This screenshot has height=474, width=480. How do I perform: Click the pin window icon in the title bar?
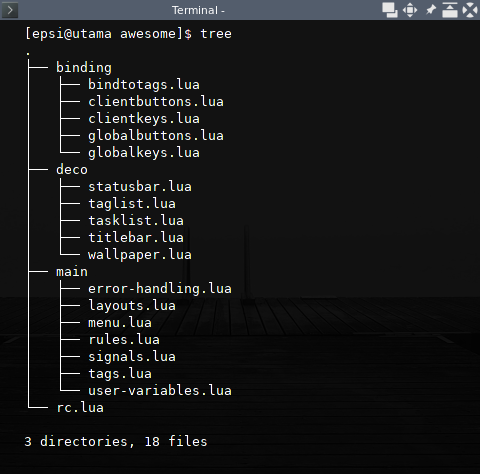coord(431,10)
